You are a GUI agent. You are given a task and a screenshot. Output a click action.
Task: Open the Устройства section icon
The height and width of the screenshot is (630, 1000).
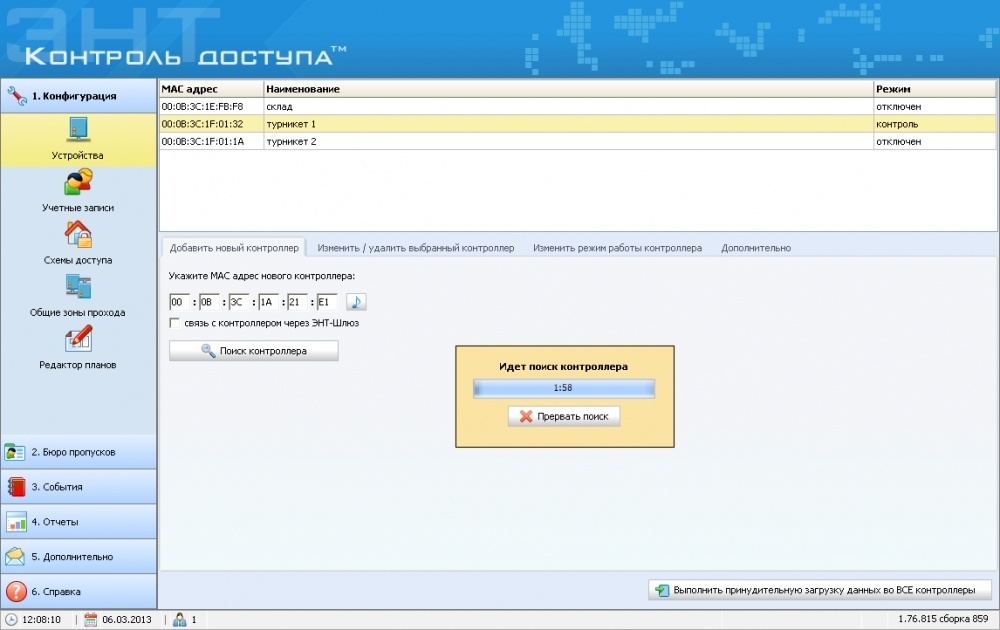pos(78,130)
